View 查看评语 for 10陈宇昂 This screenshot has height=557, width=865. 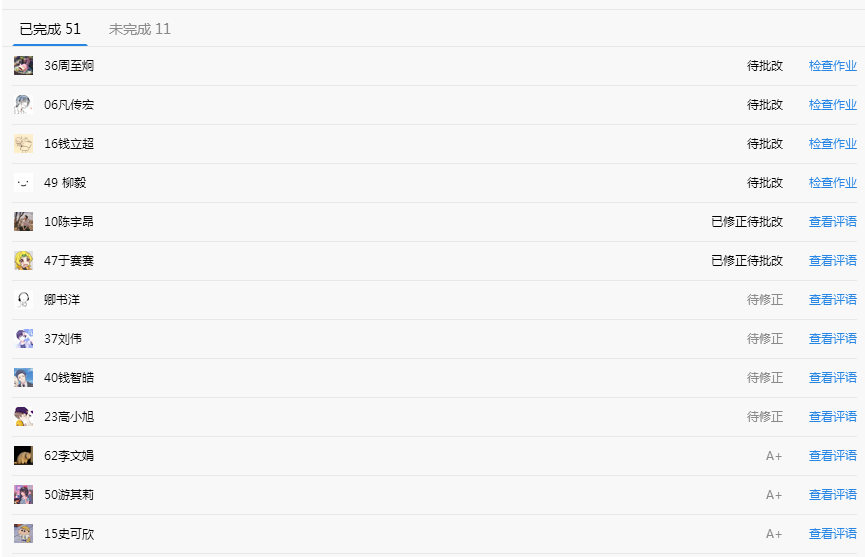point(832,222)
